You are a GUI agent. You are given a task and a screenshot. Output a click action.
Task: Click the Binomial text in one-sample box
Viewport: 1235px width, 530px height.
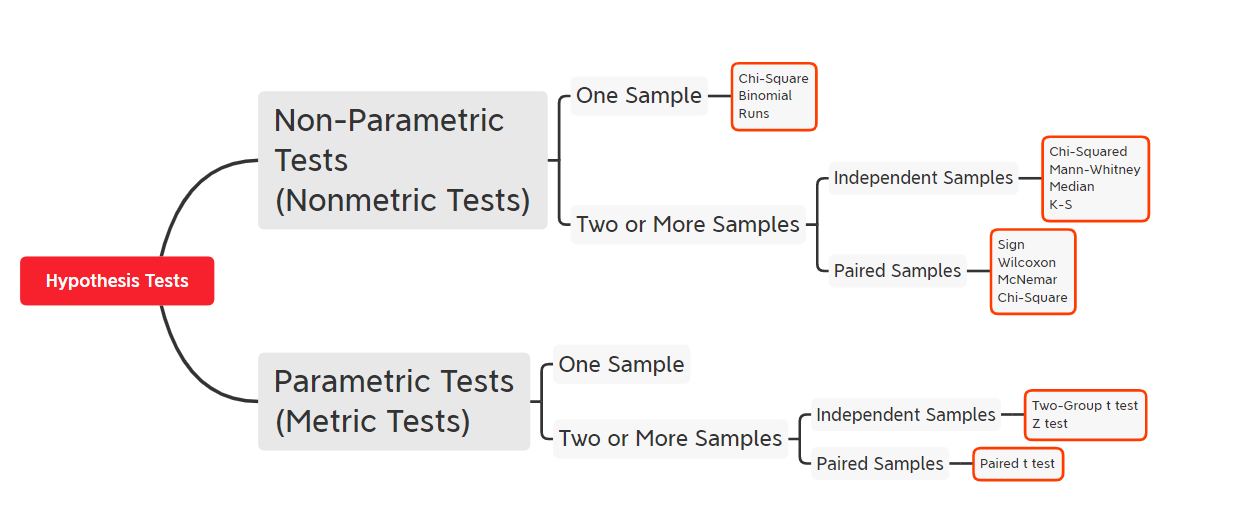(x=765, y=96)
